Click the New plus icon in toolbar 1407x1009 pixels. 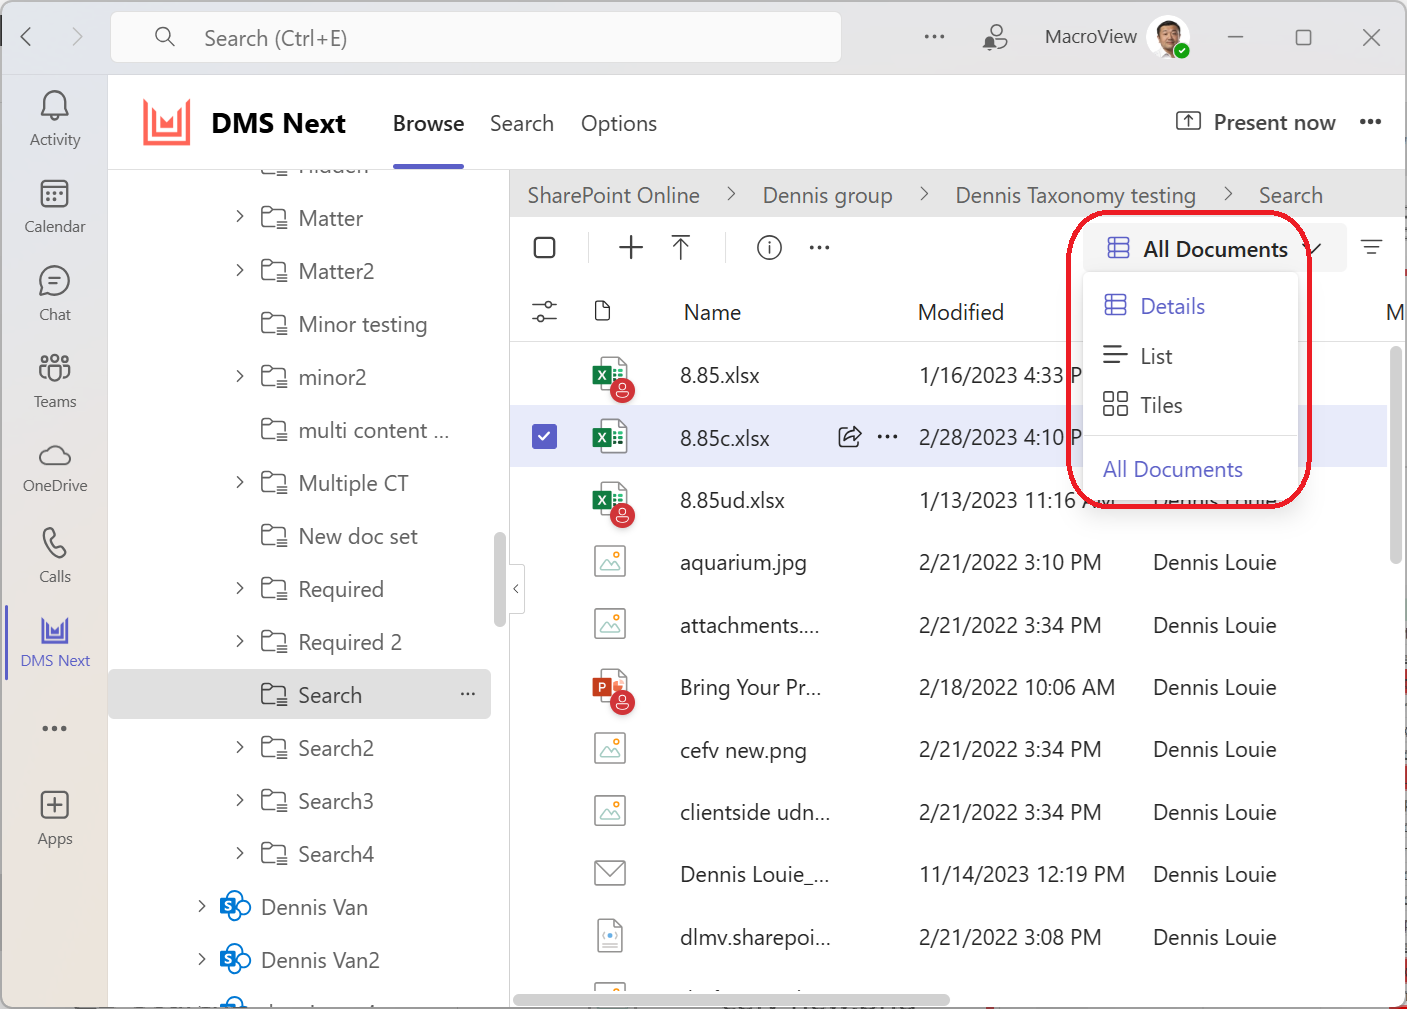pos(631,247)
